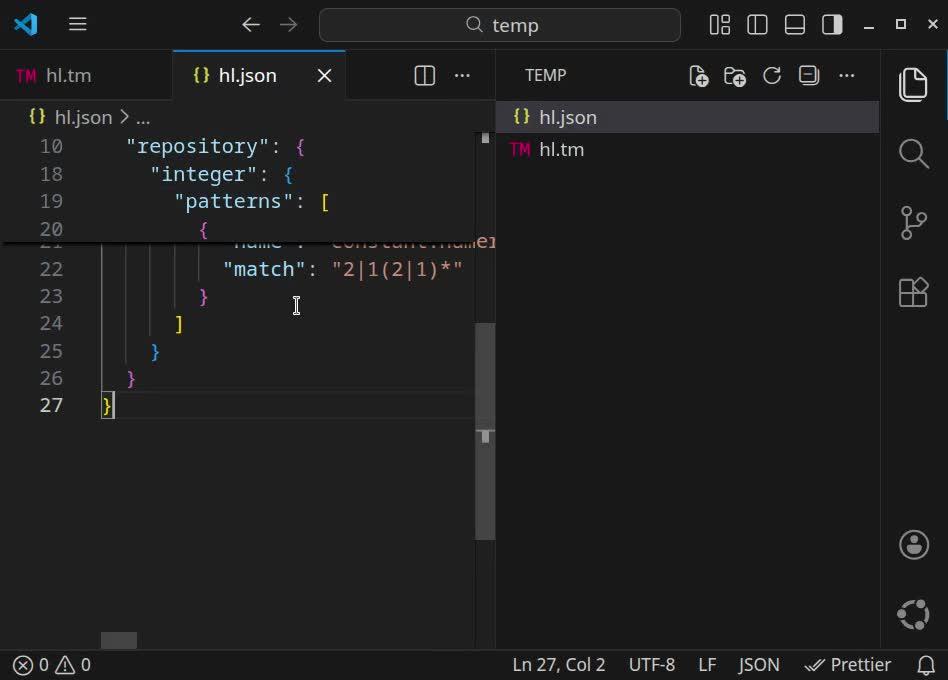The width and height of the screenshot is (948, 680).
Task: Open the application hamburger menu
Action: (77, 24)
